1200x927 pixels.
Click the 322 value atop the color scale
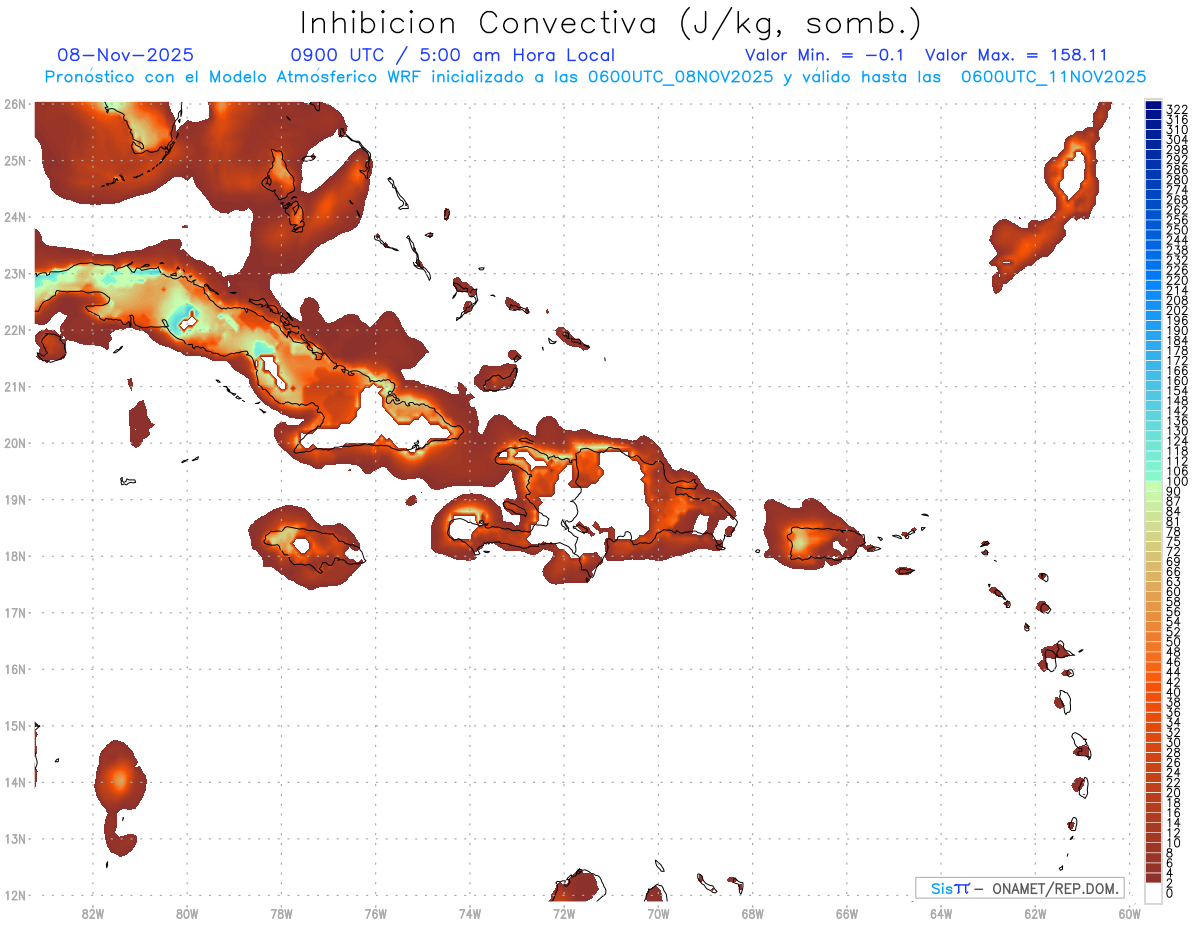1177,109
